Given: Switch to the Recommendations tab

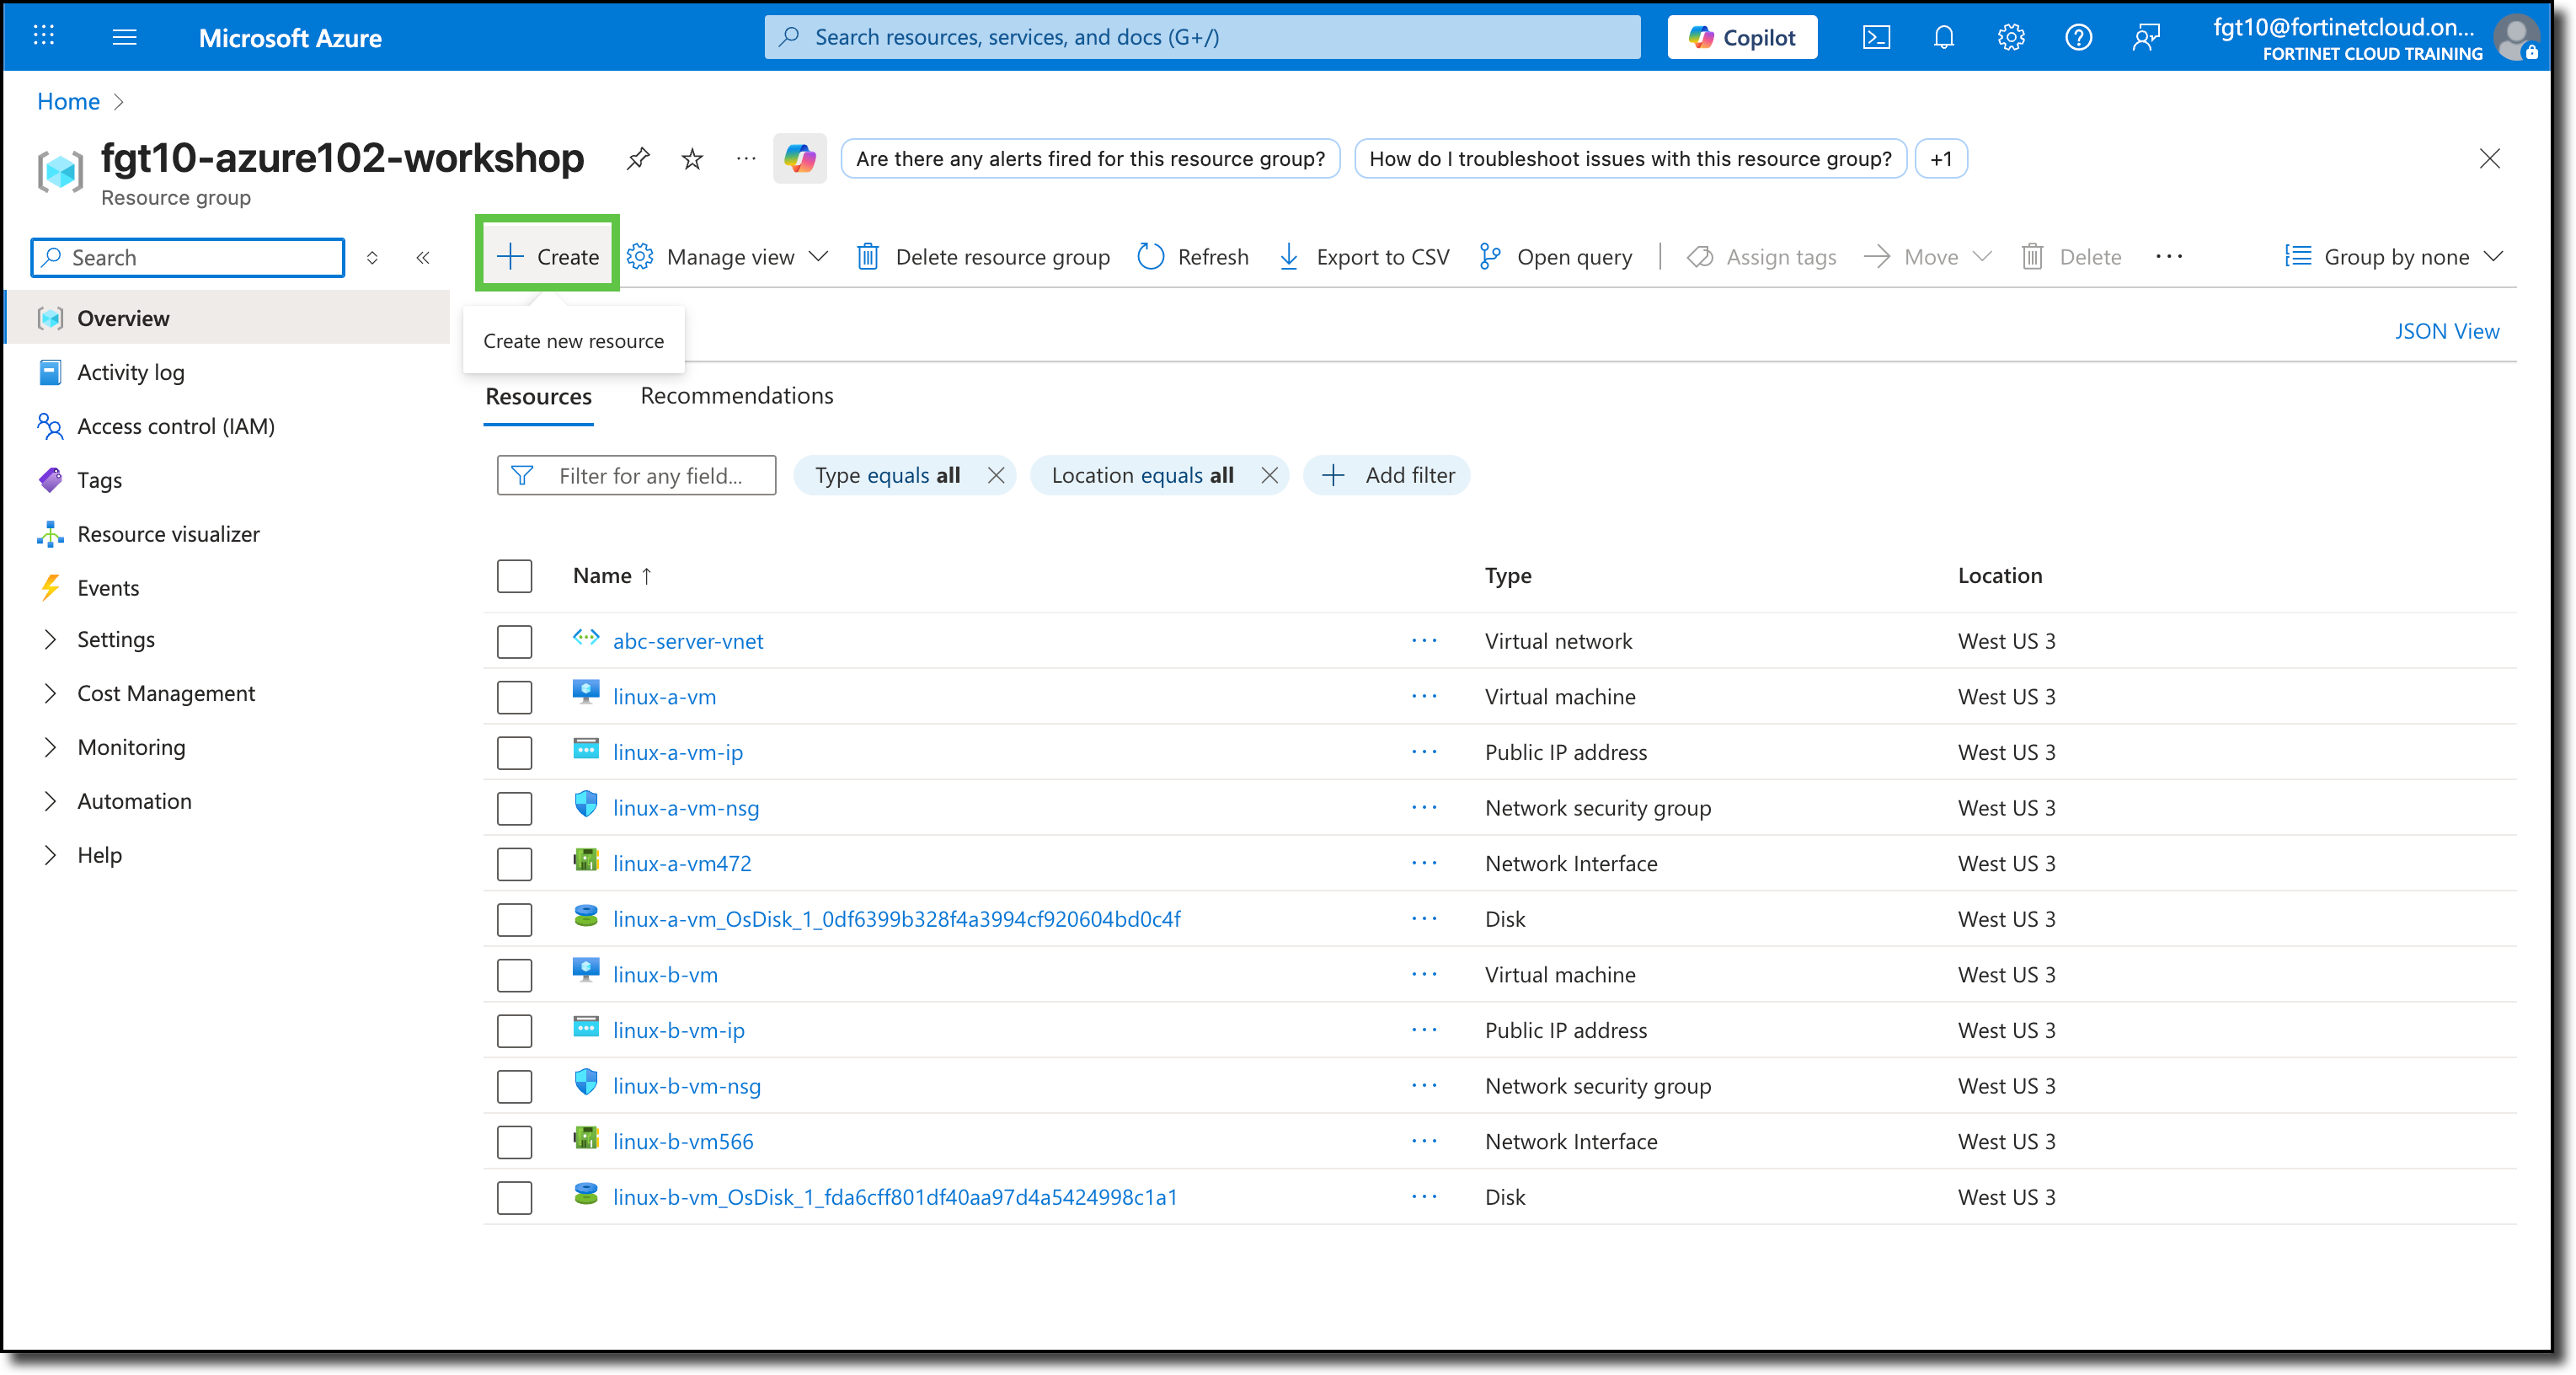Looking at the screenshot, I should coord(736,395).
